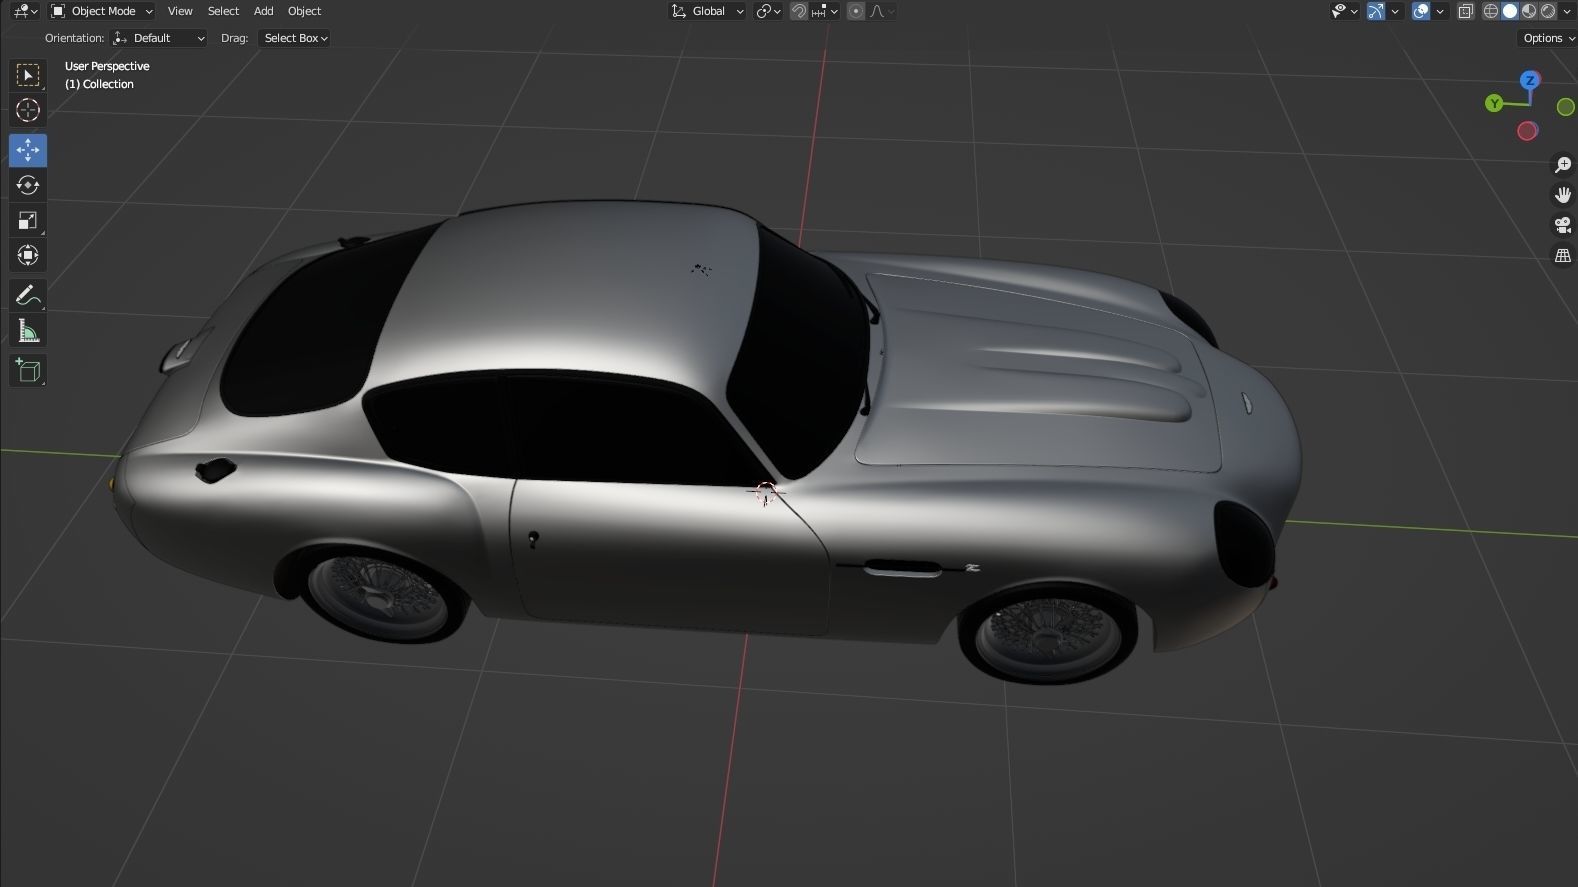
Task: Switch to Rendered shading
Action: click(1548, 11)
